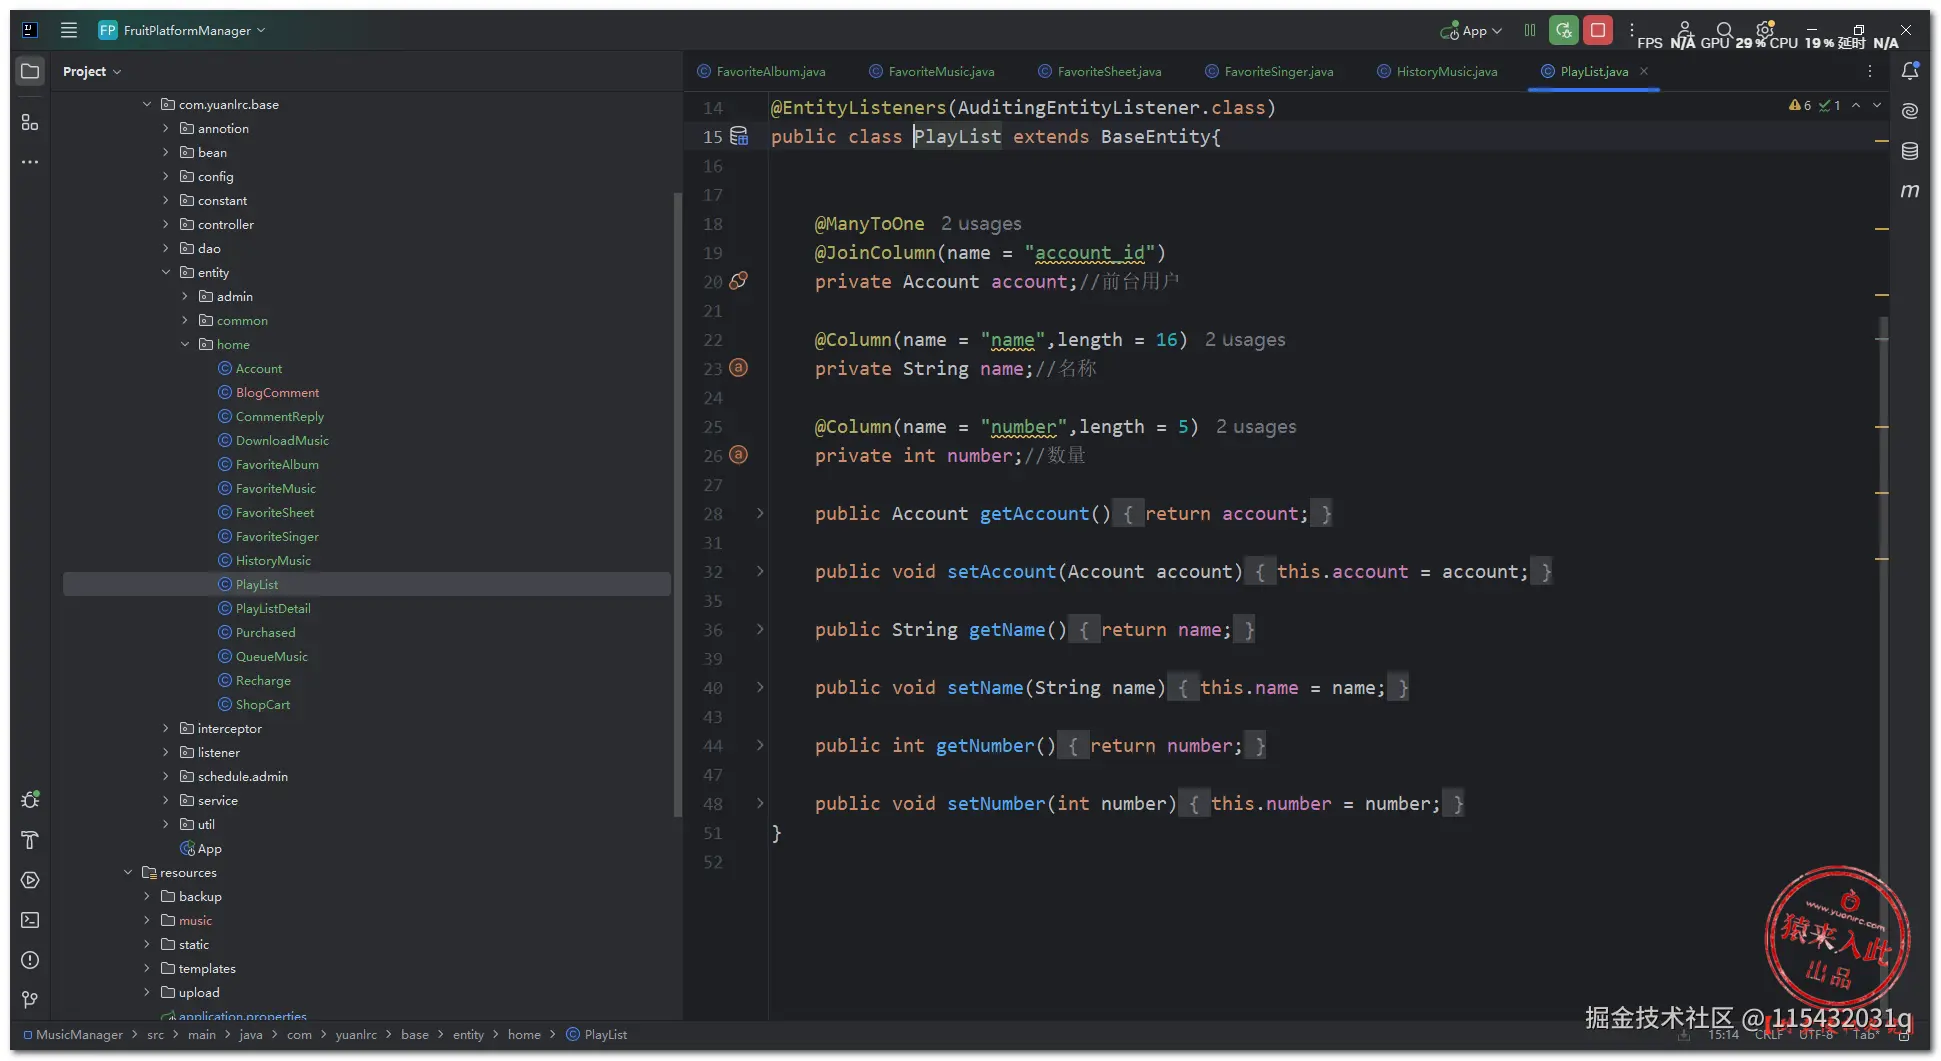Go to next highlighted error arrow
Viewport: 1941px width, 1061px height.
pyautogui.click(x=1877, y=105)
